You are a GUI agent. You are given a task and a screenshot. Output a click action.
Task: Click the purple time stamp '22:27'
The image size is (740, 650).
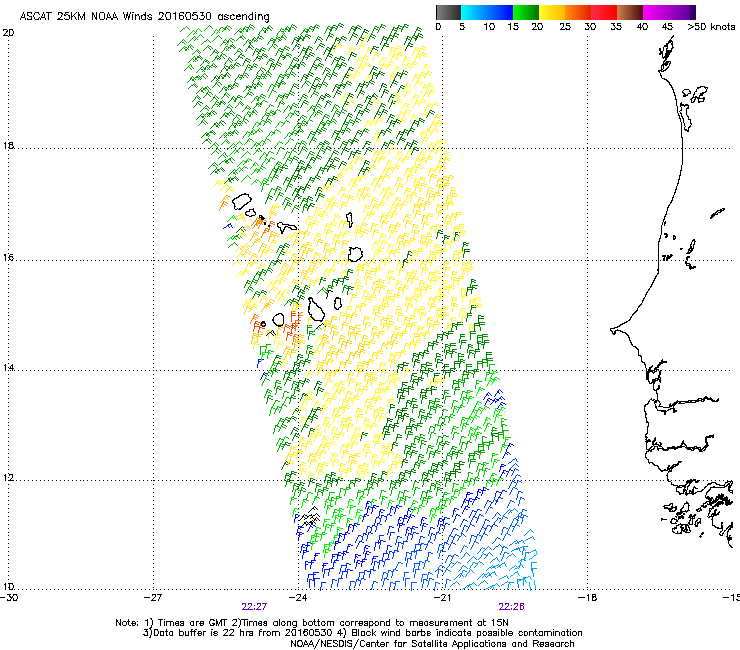coord(254,607)
